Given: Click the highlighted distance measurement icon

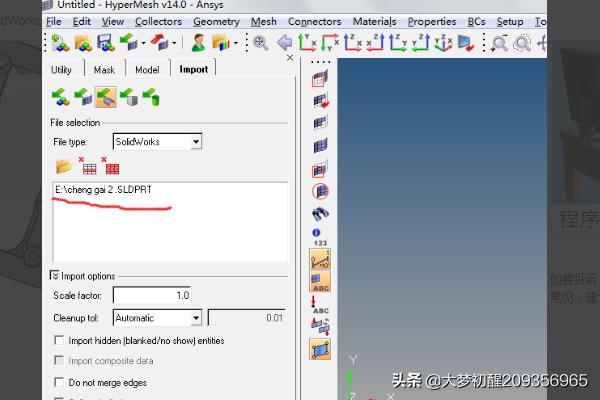Looking at the screenshot, I should tap(320, 259).
